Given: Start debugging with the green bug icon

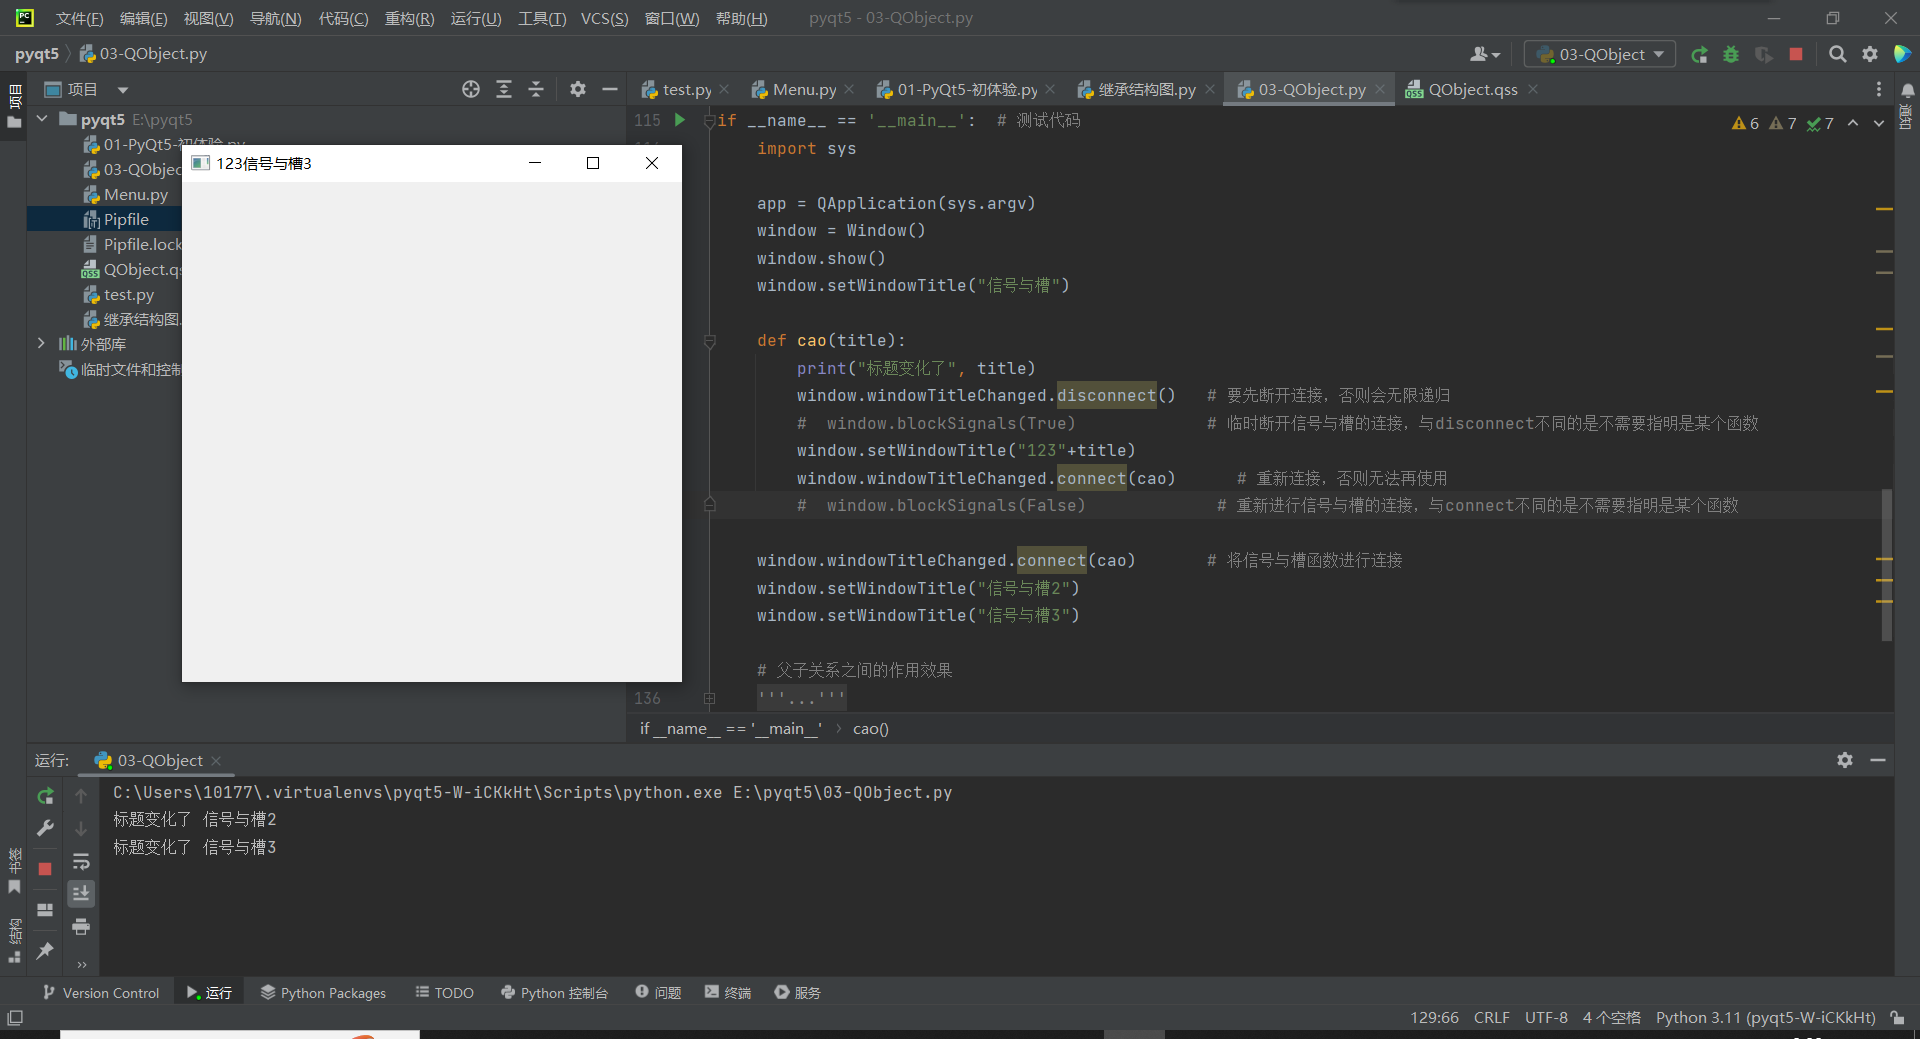Looking at the screenshot, I should pyautogui.click(x=1731, y=55).
